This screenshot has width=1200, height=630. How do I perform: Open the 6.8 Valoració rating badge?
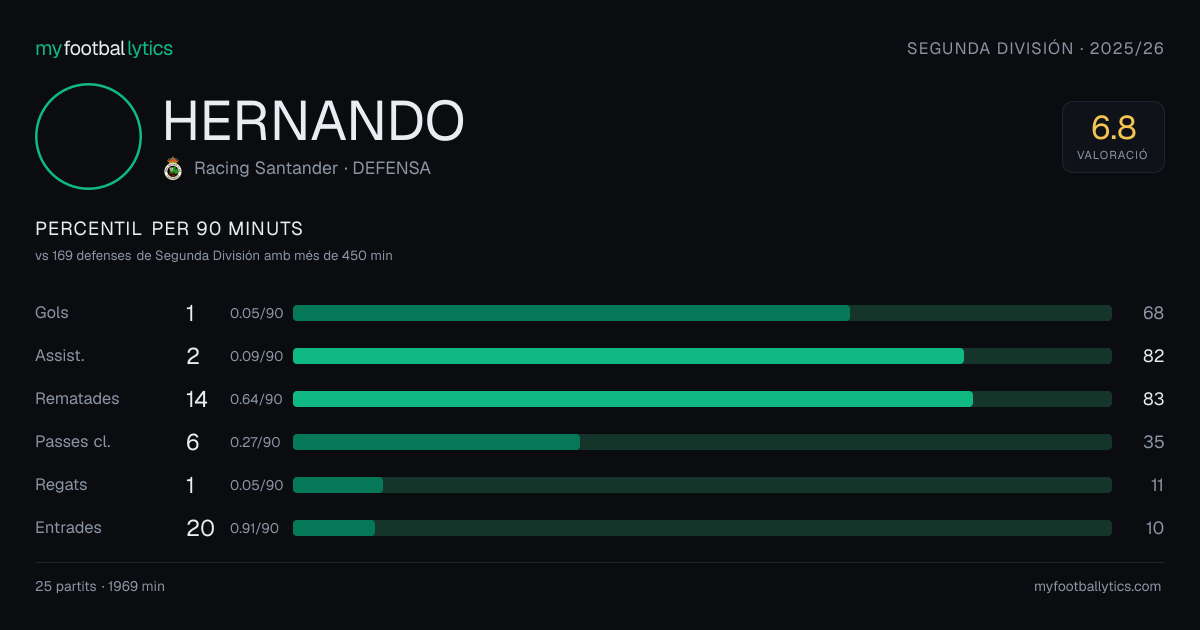(x=1113, y=137)
